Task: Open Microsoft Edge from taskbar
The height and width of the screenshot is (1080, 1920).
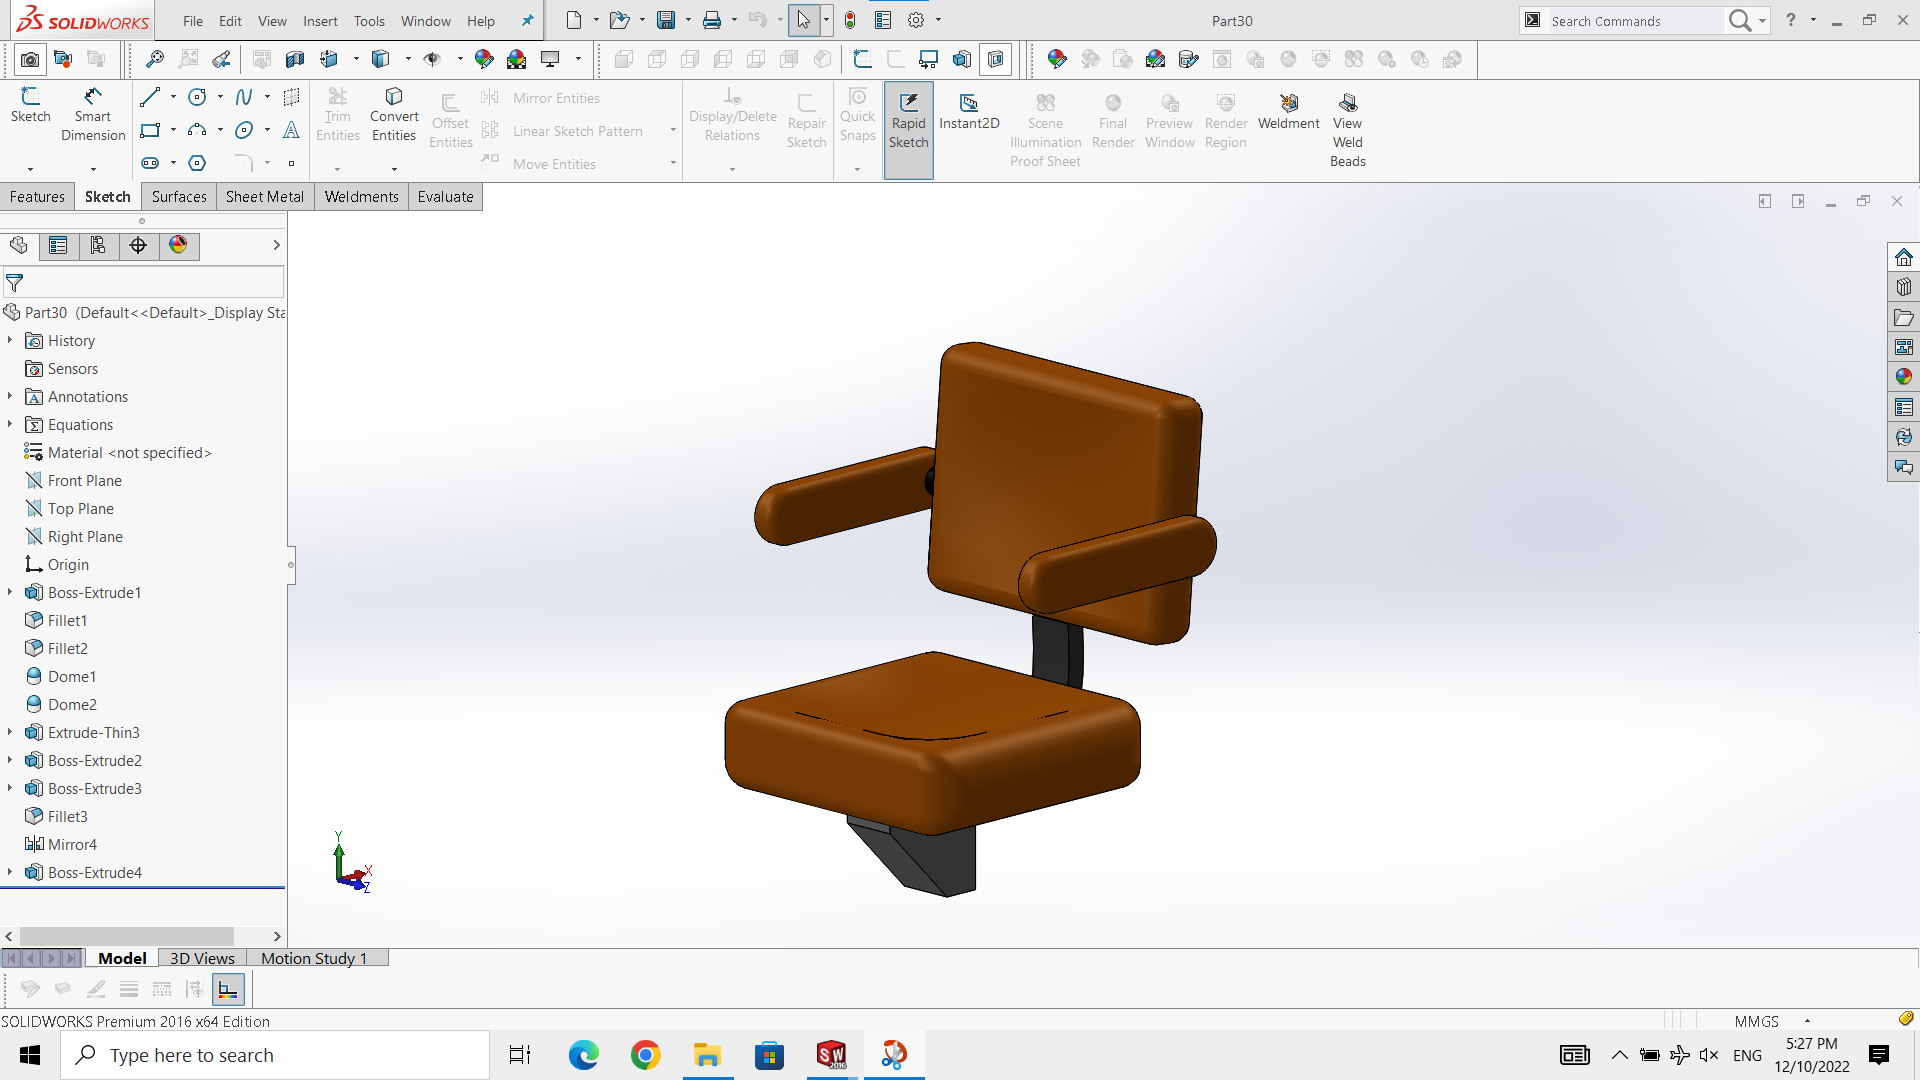Action: pyautogui.click(x=583, y=1055)
